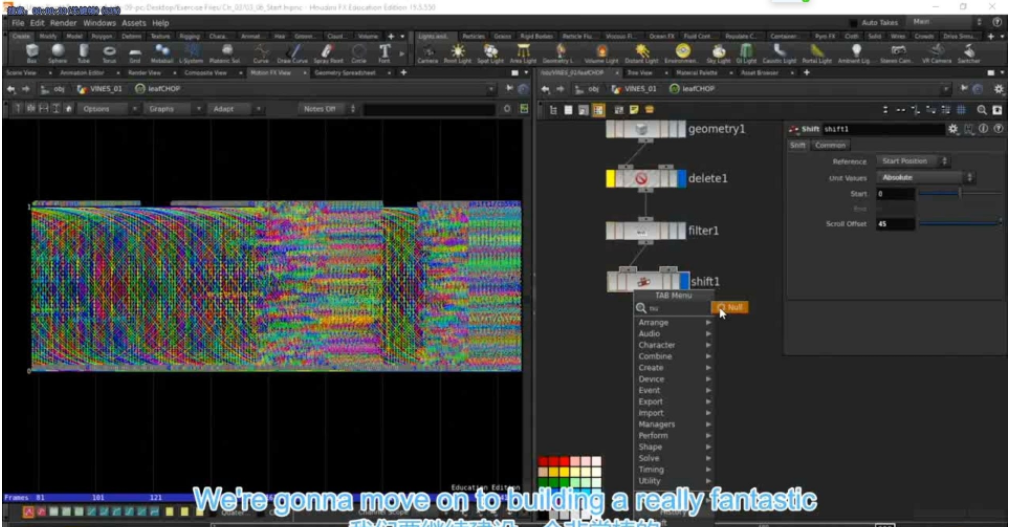Switch to the Tree View tab
1011x527 pixels.
[640, 73]
